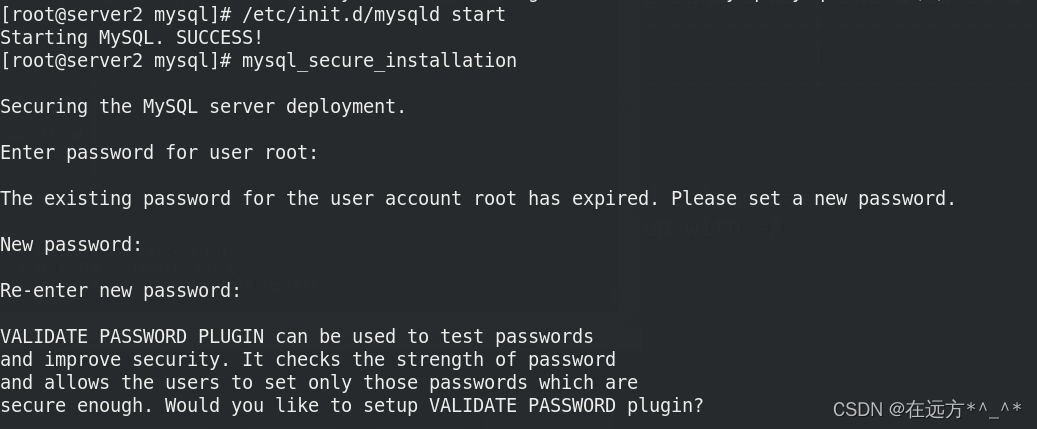Viewport: 1037px width, 429px height.
Task: Click the 'New password:' prompt
Action: click(x=71, y=245)
